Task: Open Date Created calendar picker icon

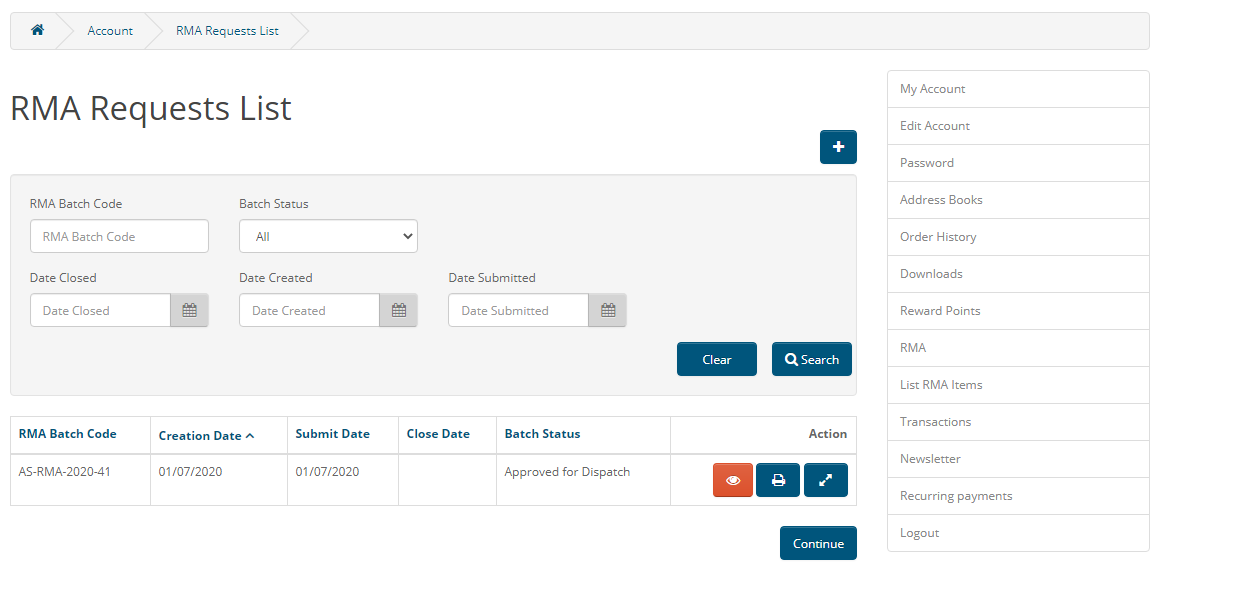Action: coord(398,310)
